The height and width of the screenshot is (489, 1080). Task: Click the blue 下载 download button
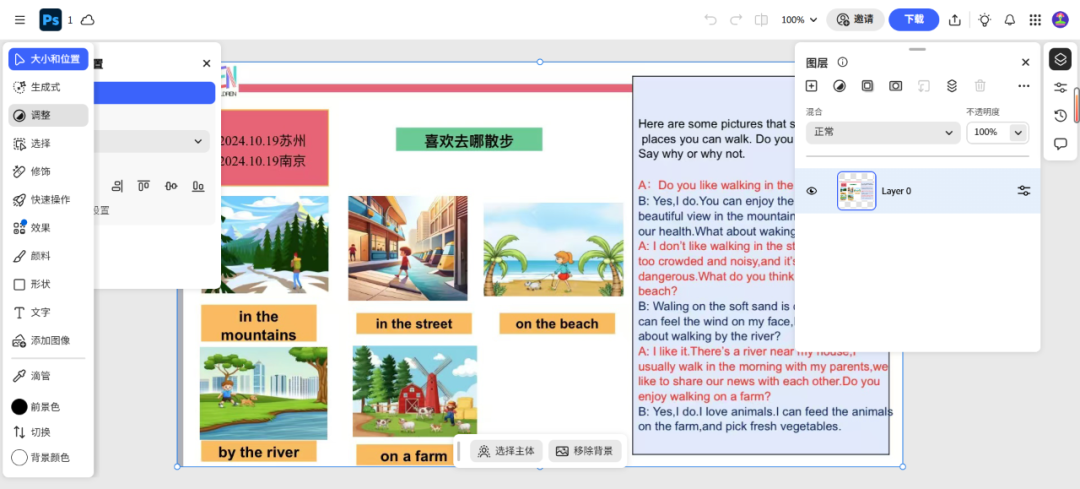point(913,19)
